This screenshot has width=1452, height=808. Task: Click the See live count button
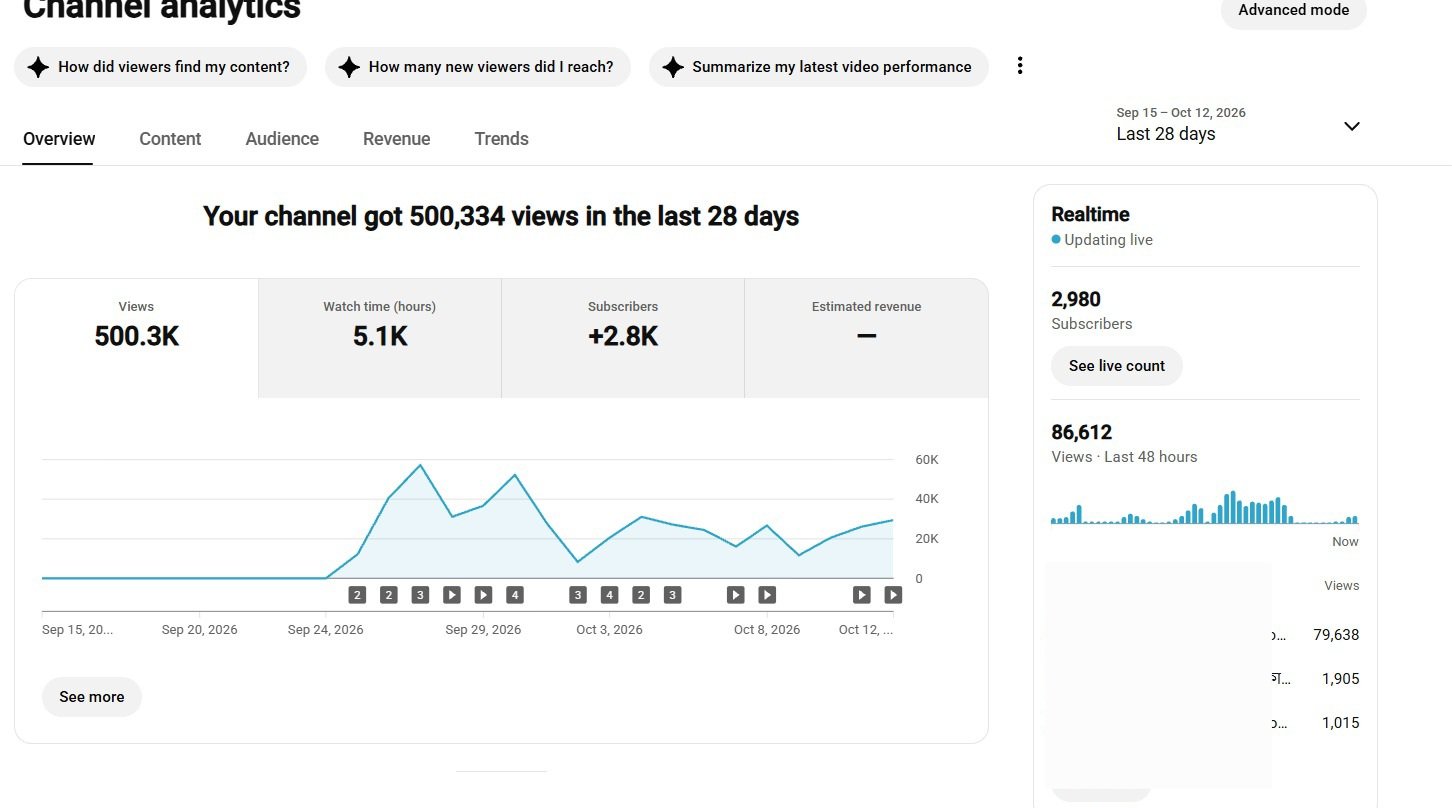click(1116, 366)
